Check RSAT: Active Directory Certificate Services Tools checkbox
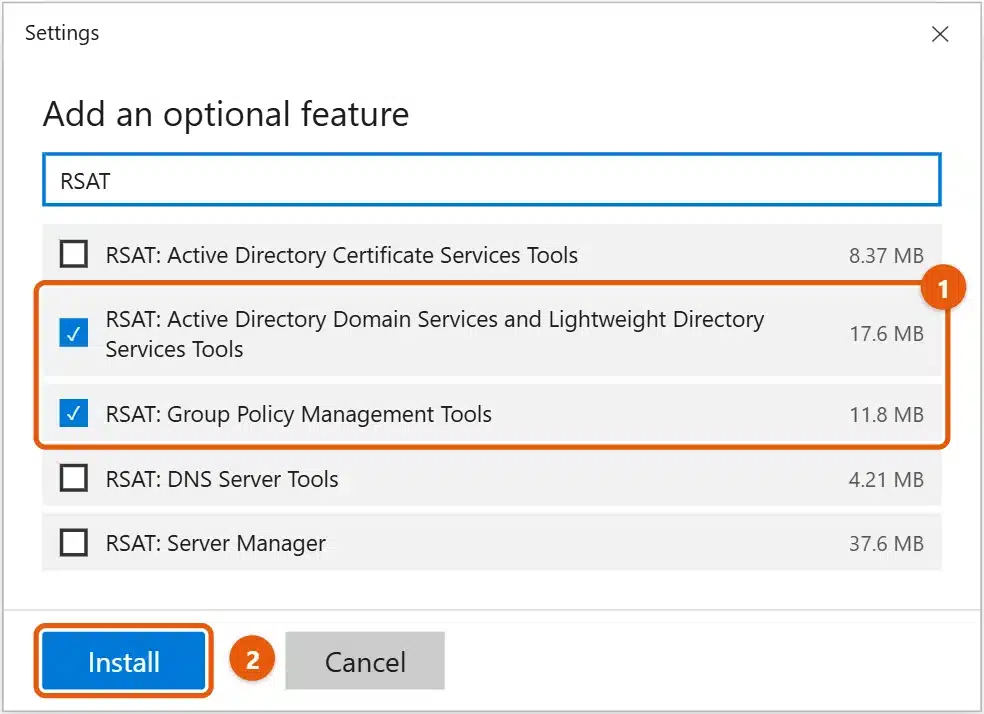984x714 pixels. click(73, 254)
